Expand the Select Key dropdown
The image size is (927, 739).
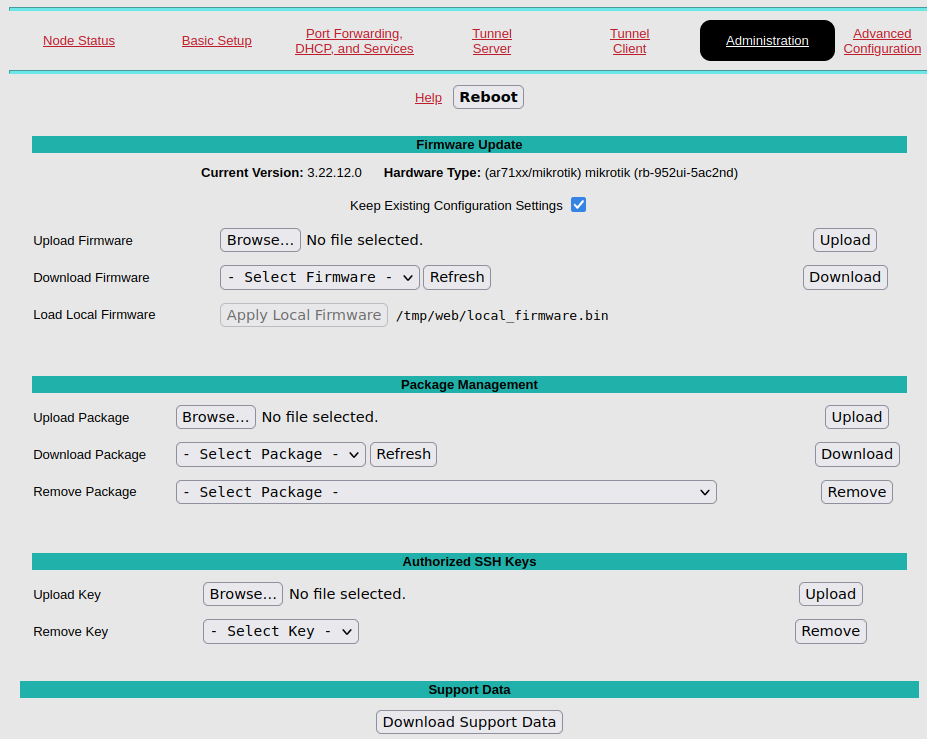click(x=280, y=631)
